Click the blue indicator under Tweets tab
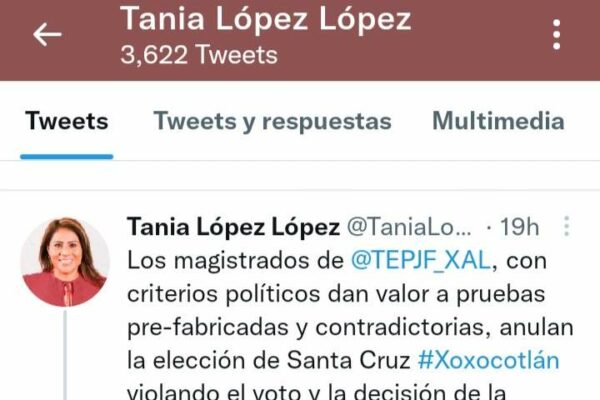Image resolution: width=600 pixels, height=400 pixels. 67,157
